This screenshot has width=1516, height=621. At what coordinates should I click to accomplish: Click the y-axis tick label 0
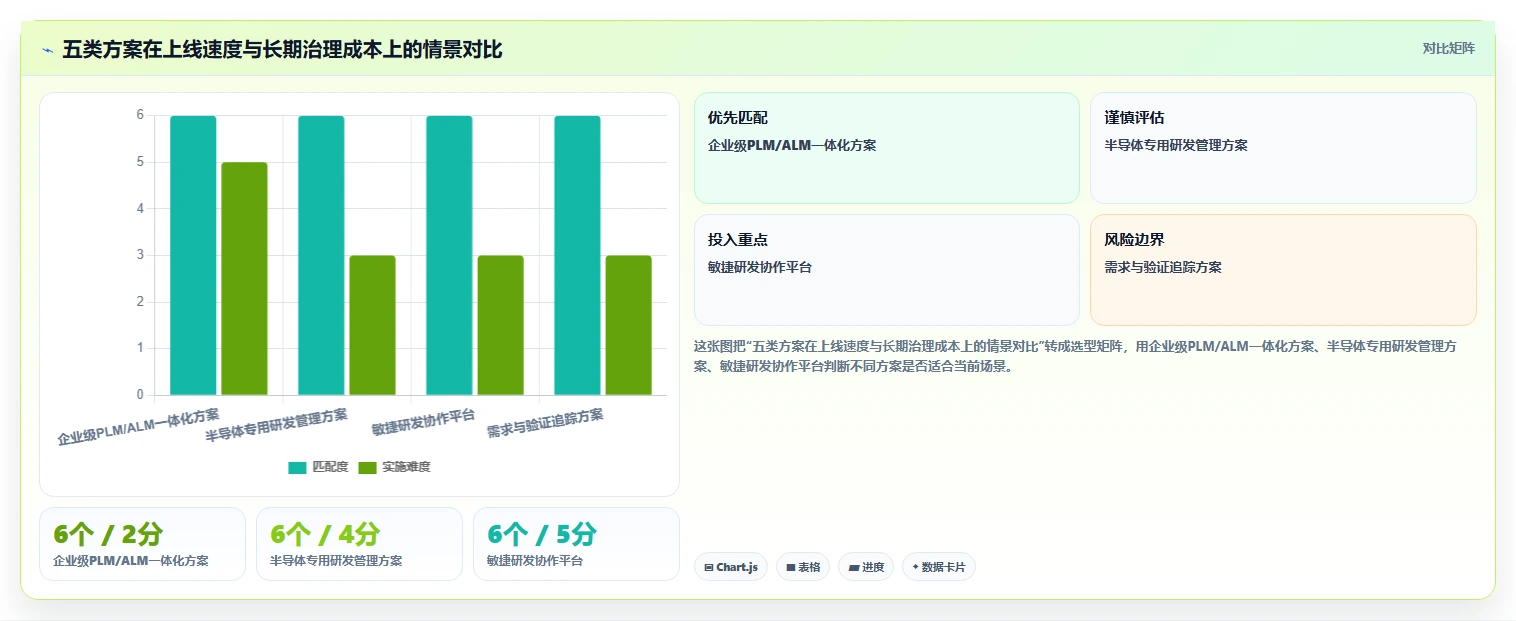[140, 395]
